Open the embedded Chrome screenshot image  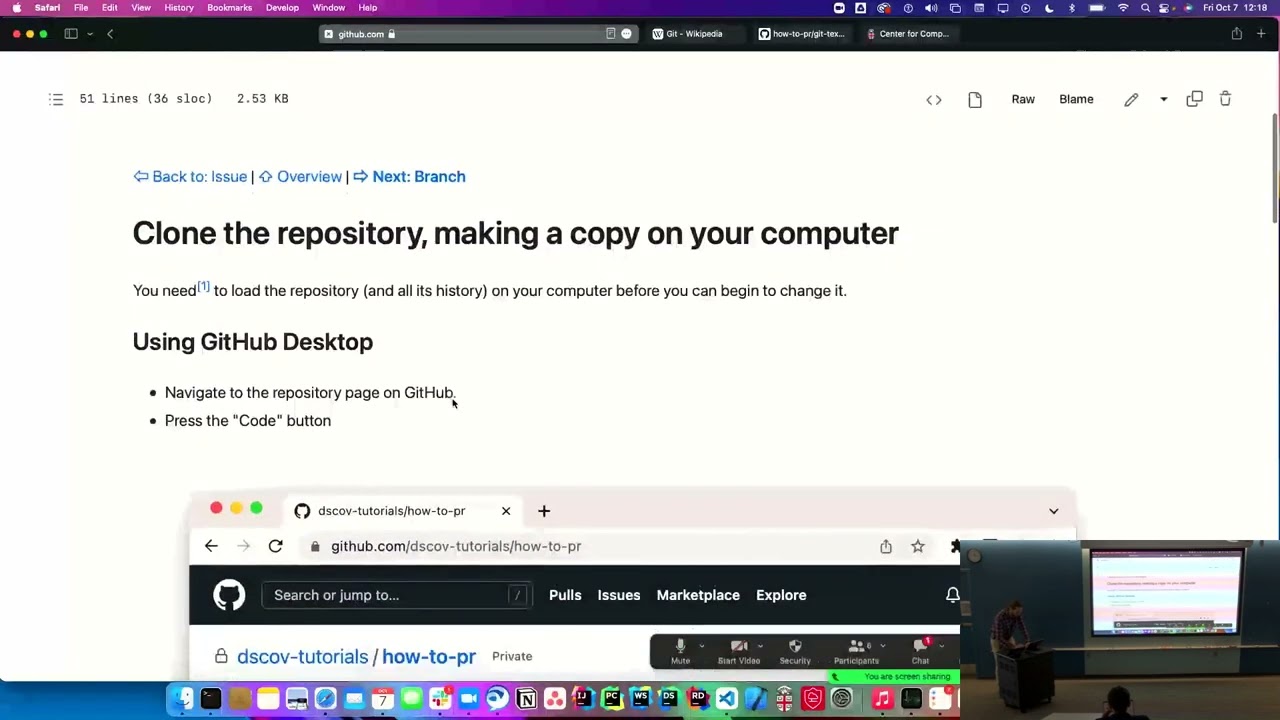pyautogui.click(x=632, y=584)
